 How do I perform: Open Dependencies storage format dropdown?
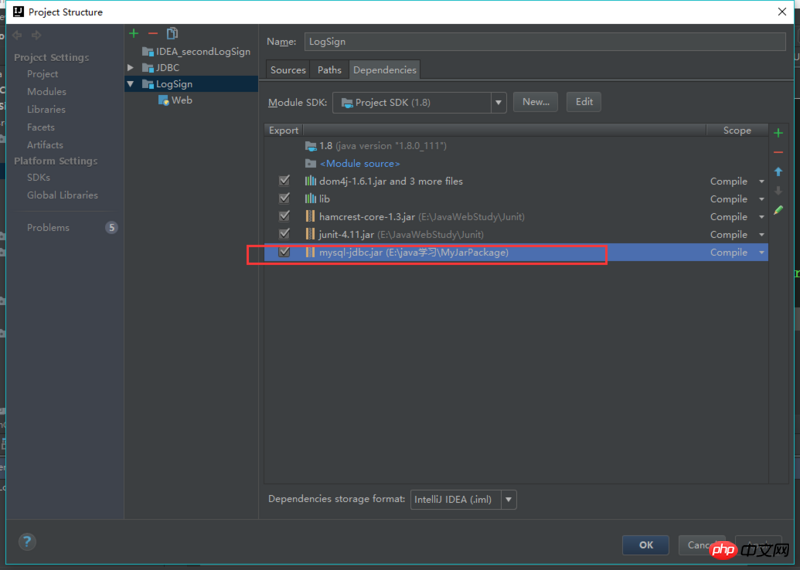[509, 500]
